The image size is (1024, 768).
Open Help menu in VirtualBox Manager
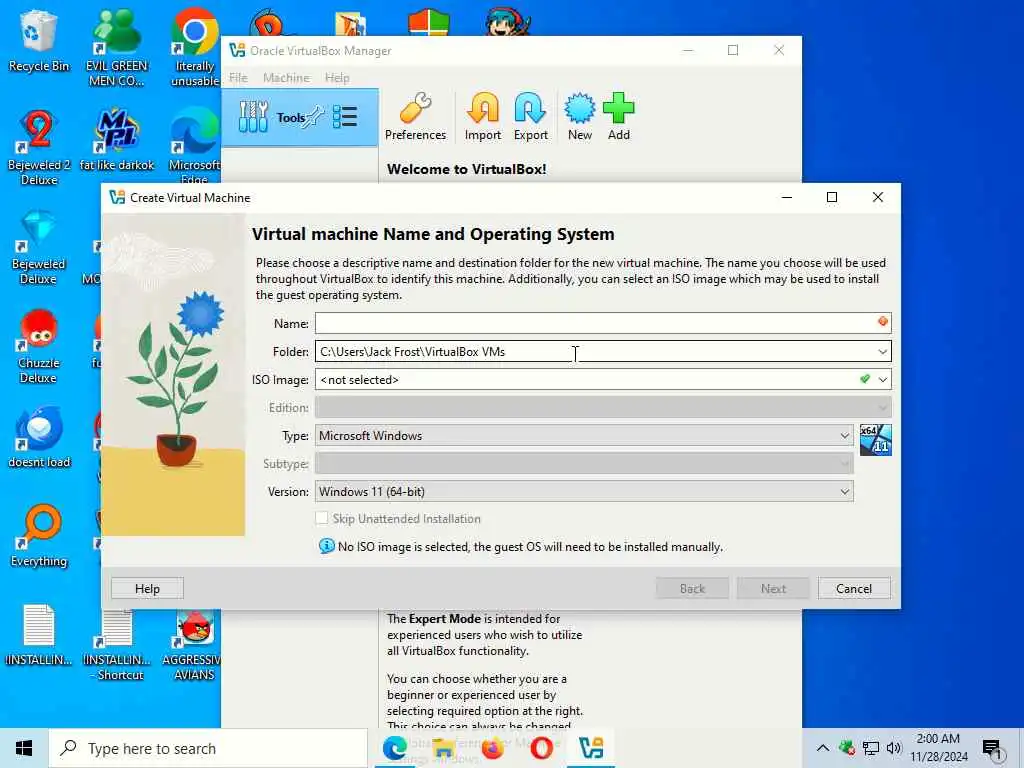click(337, 78)
